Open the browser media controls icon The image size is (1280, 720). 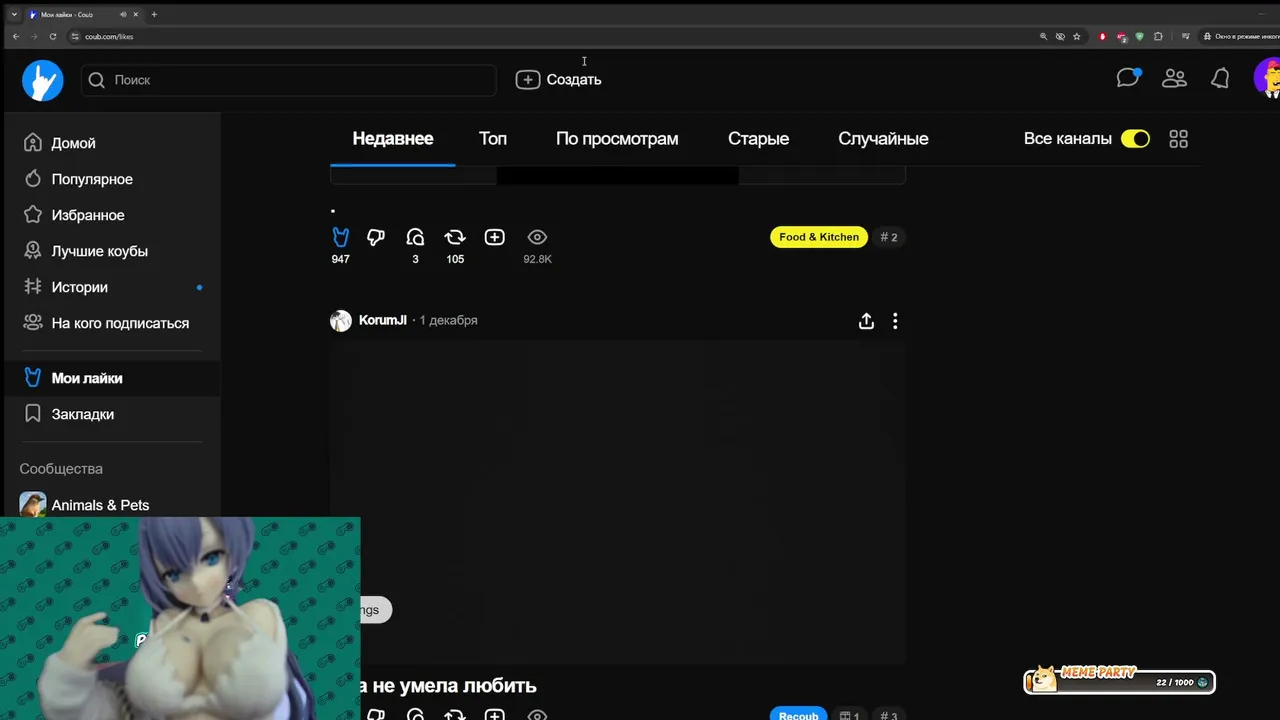point(1185,36)
